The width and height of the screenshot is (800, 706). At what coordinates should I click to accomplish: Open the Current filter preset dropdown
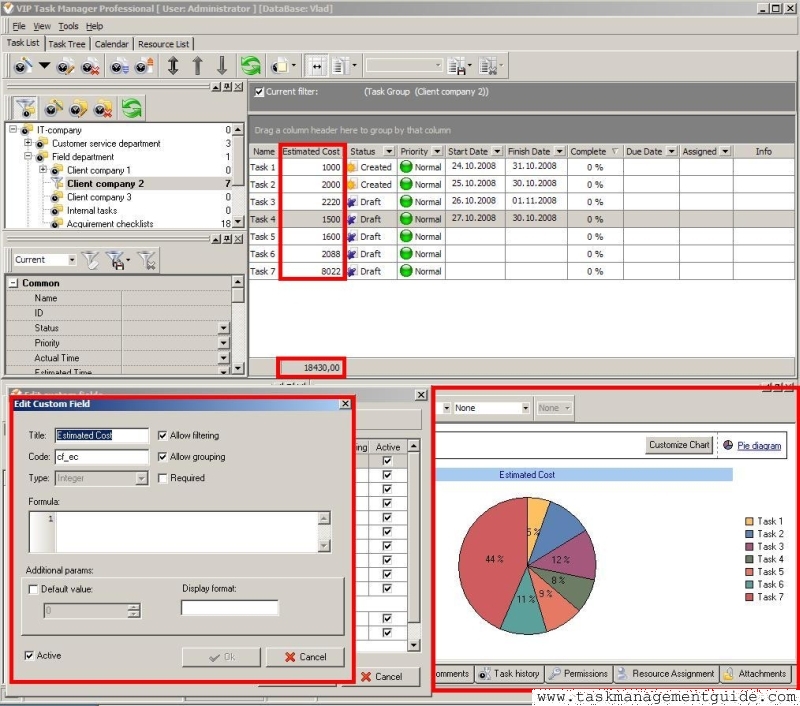click(x=71, y=260)
